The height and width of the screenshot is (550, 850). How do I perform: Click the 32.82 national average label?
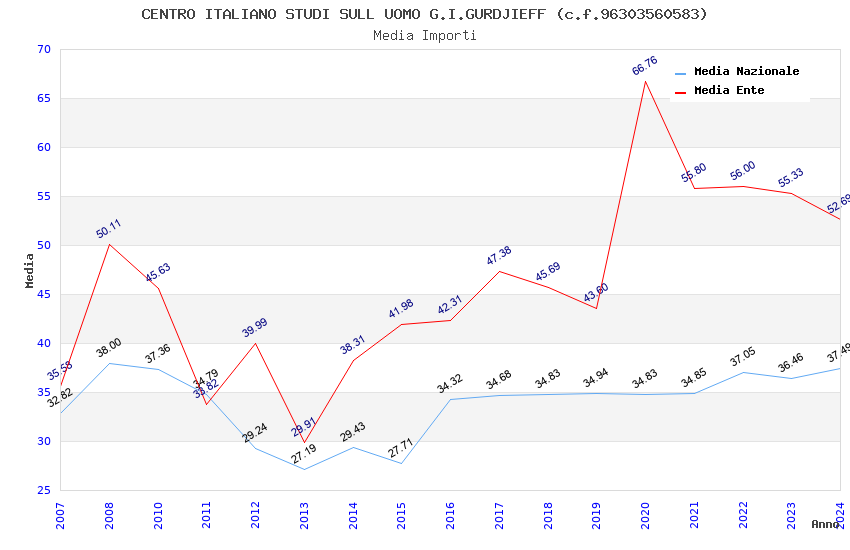60,398
